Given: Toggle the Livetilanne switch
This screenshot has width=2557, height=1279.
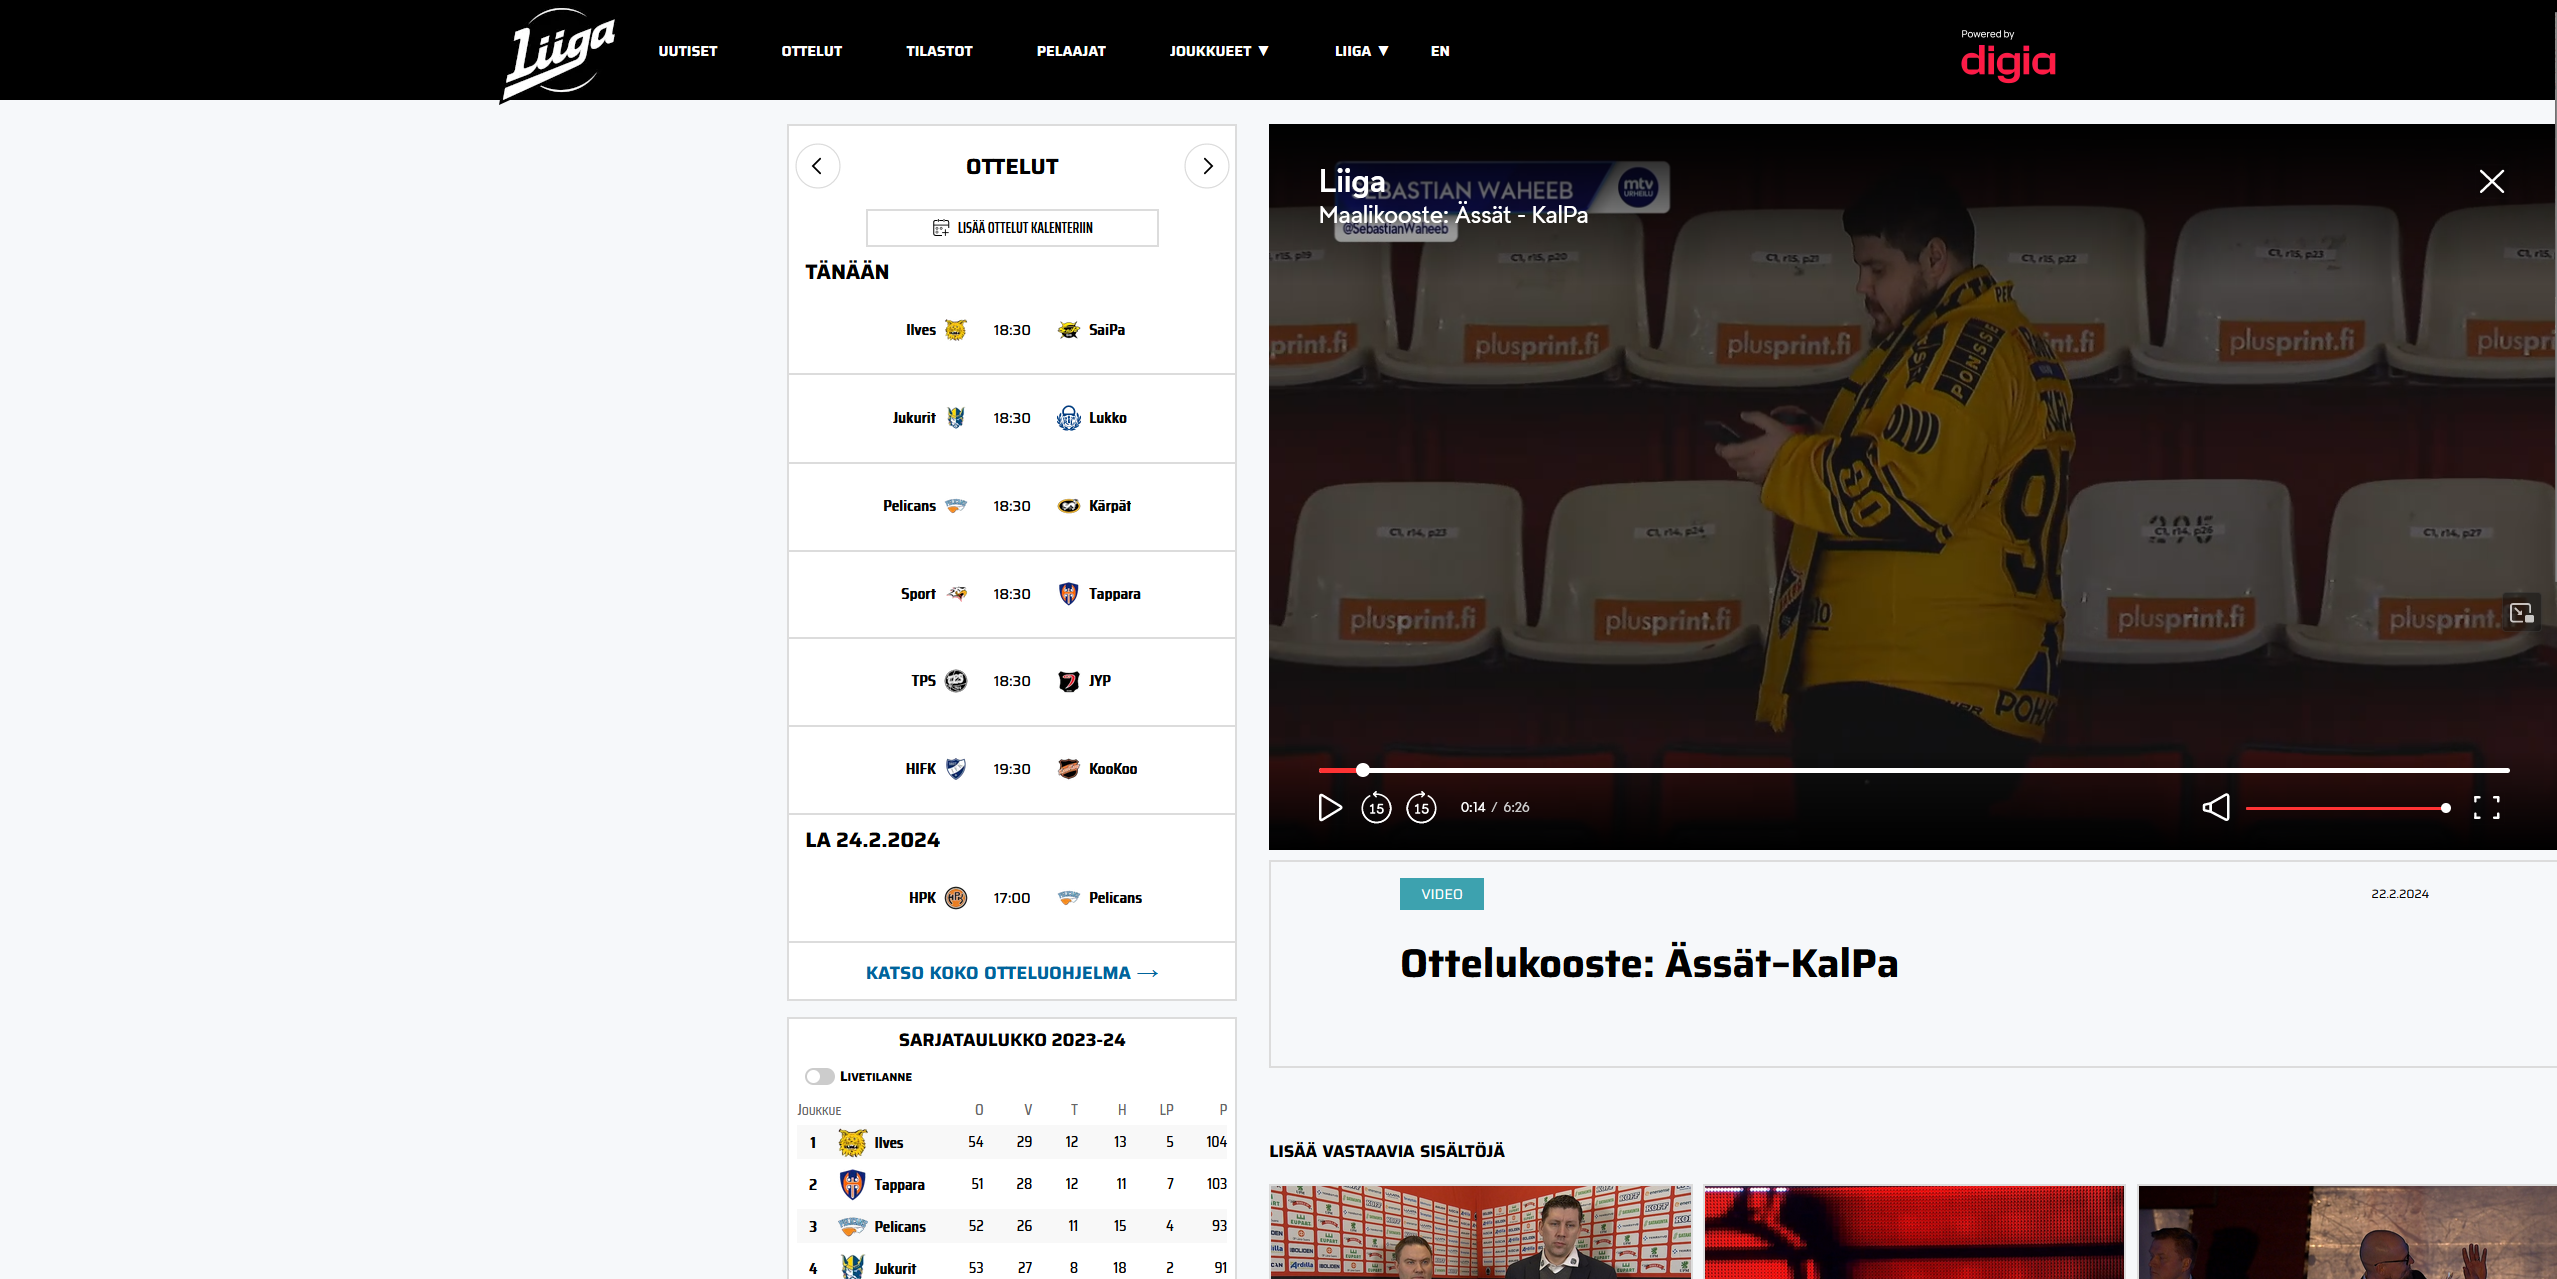Looking at the screenshot, I should click(819, 1076).
